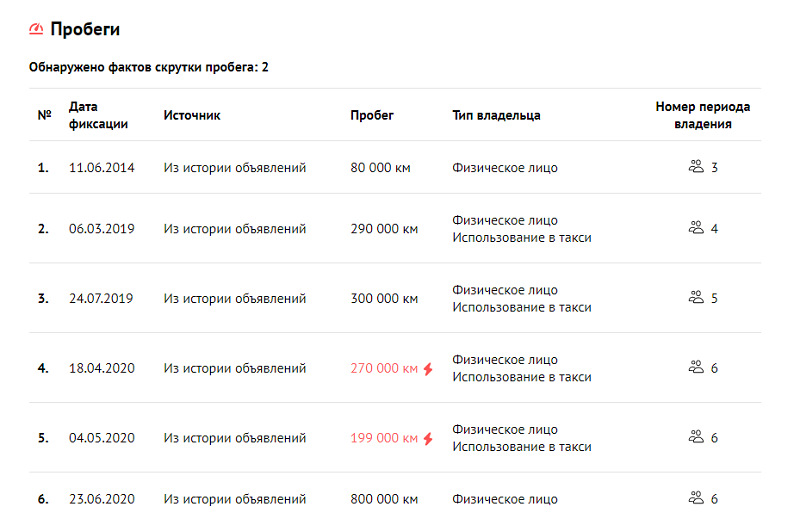
Task: Select the 800 000 км mileage value
Action: coord(384,499)
